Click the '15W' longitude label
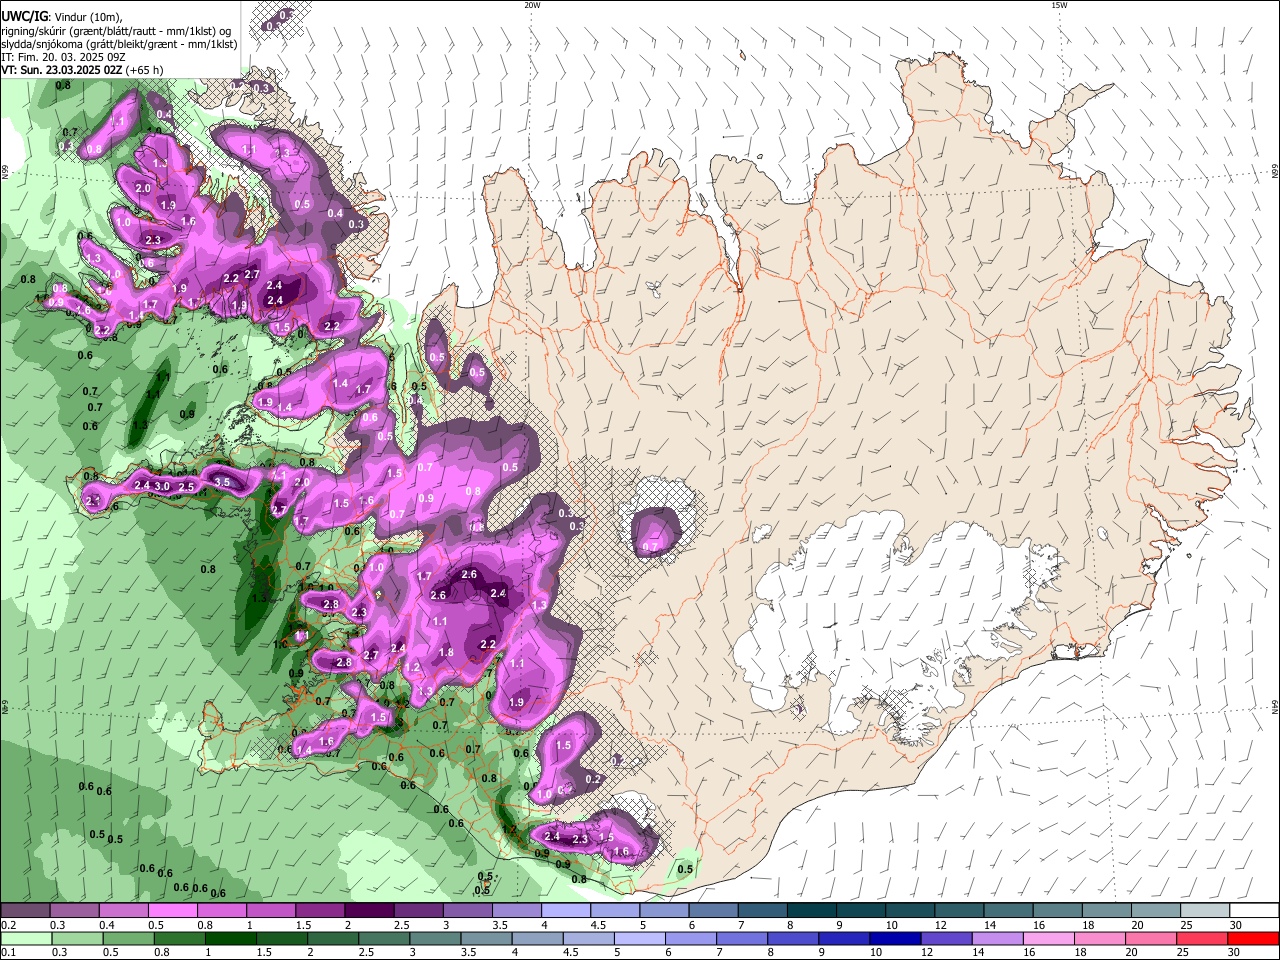Image resolution: width=1280 pixels, height=960 pixels. click(1059, 5)
